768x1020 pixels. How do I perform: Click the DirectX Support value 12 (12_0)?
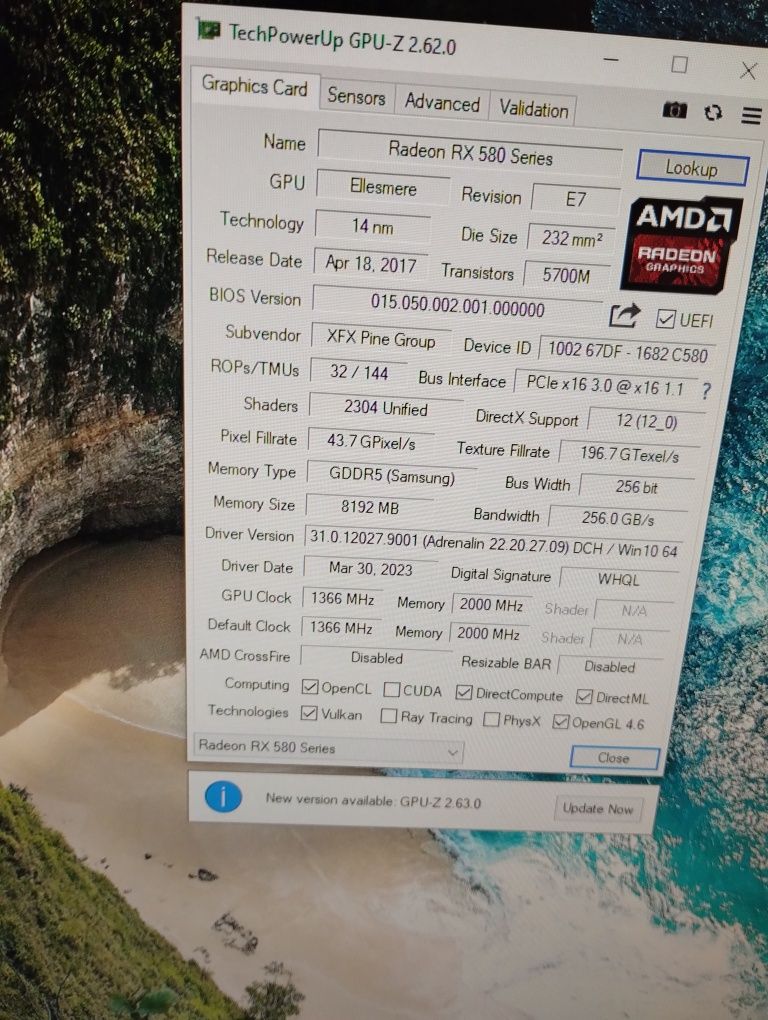[x=647, y=422]
